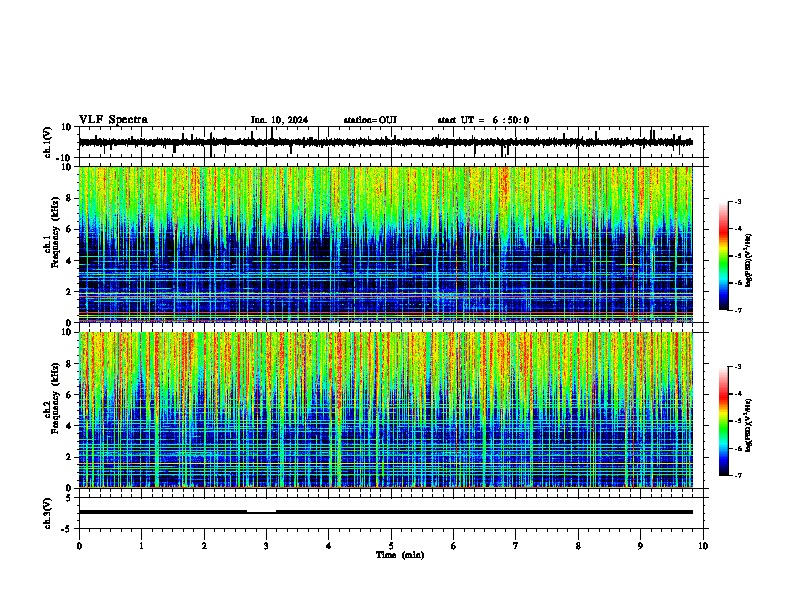Click the ch.1 color scale bar
This screenshot has height=612, width=792.
coord(724,256)
